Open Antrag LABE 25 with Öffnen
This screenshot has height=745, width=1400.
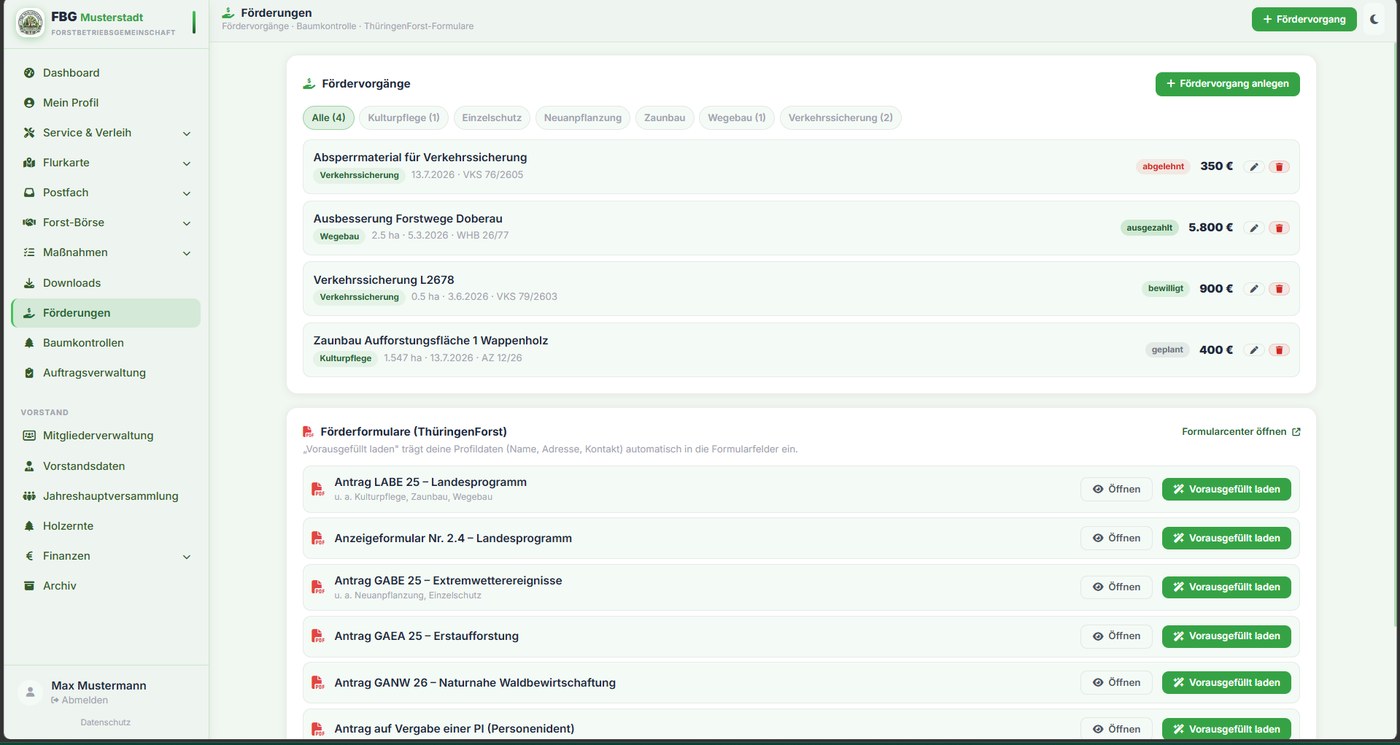click(1116, 489)
